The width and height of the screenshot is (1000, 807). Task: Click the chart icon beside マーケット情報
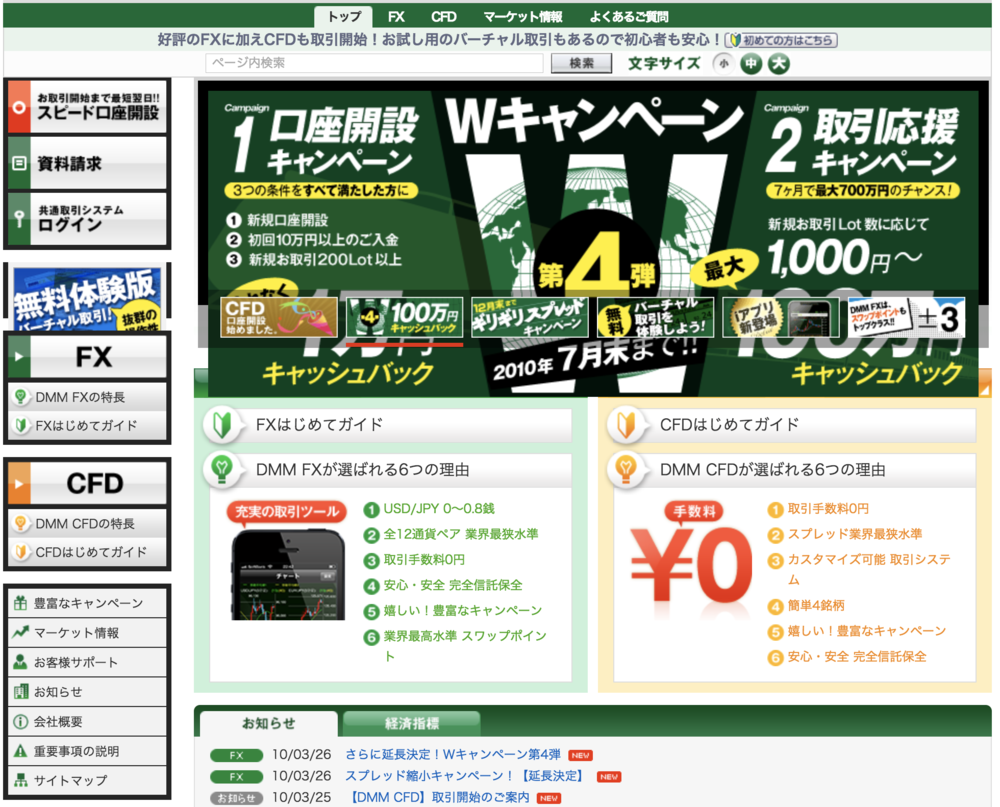(20, 632)
